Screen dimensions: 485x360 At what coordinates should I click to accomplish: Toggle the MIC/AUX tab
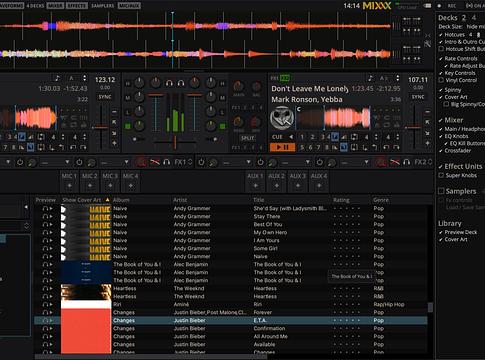click(x=129, y=6)
